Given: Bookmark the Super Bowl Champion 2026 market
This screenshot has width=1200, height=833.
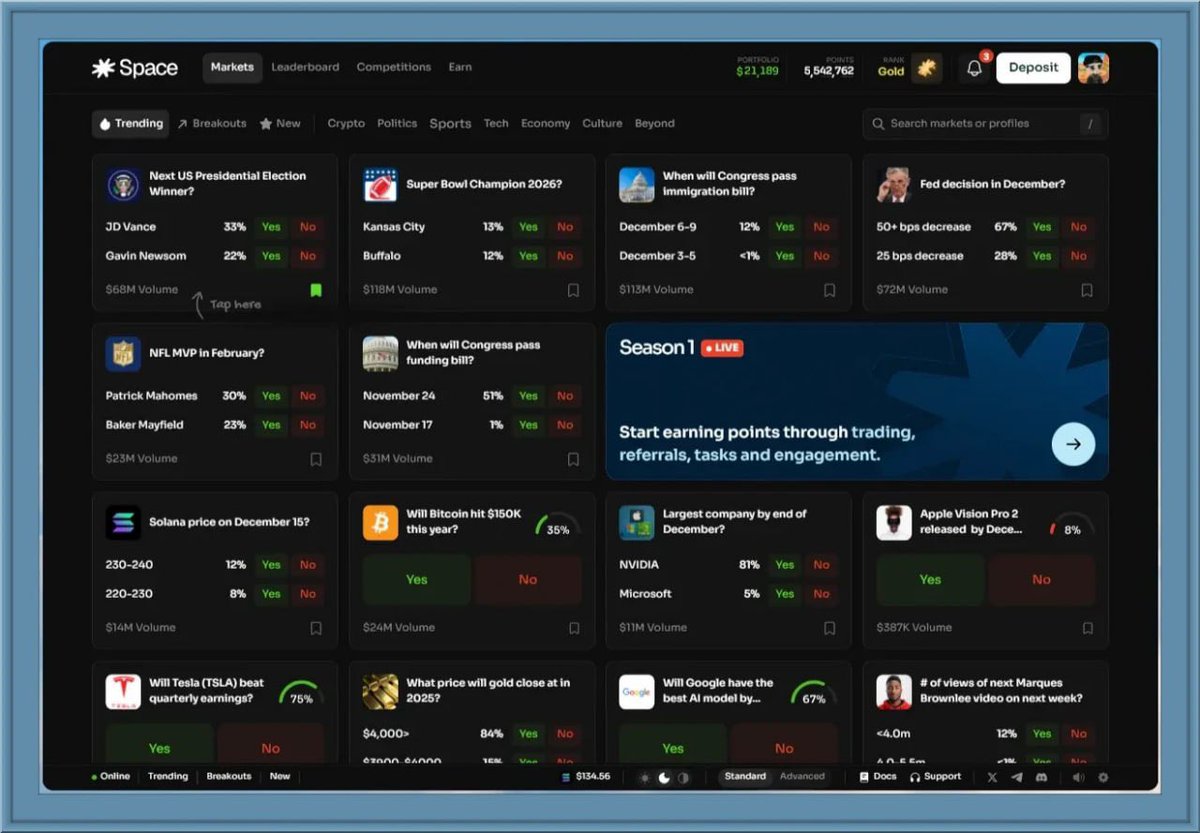Looking at the screenshot, I should [573, 290].
